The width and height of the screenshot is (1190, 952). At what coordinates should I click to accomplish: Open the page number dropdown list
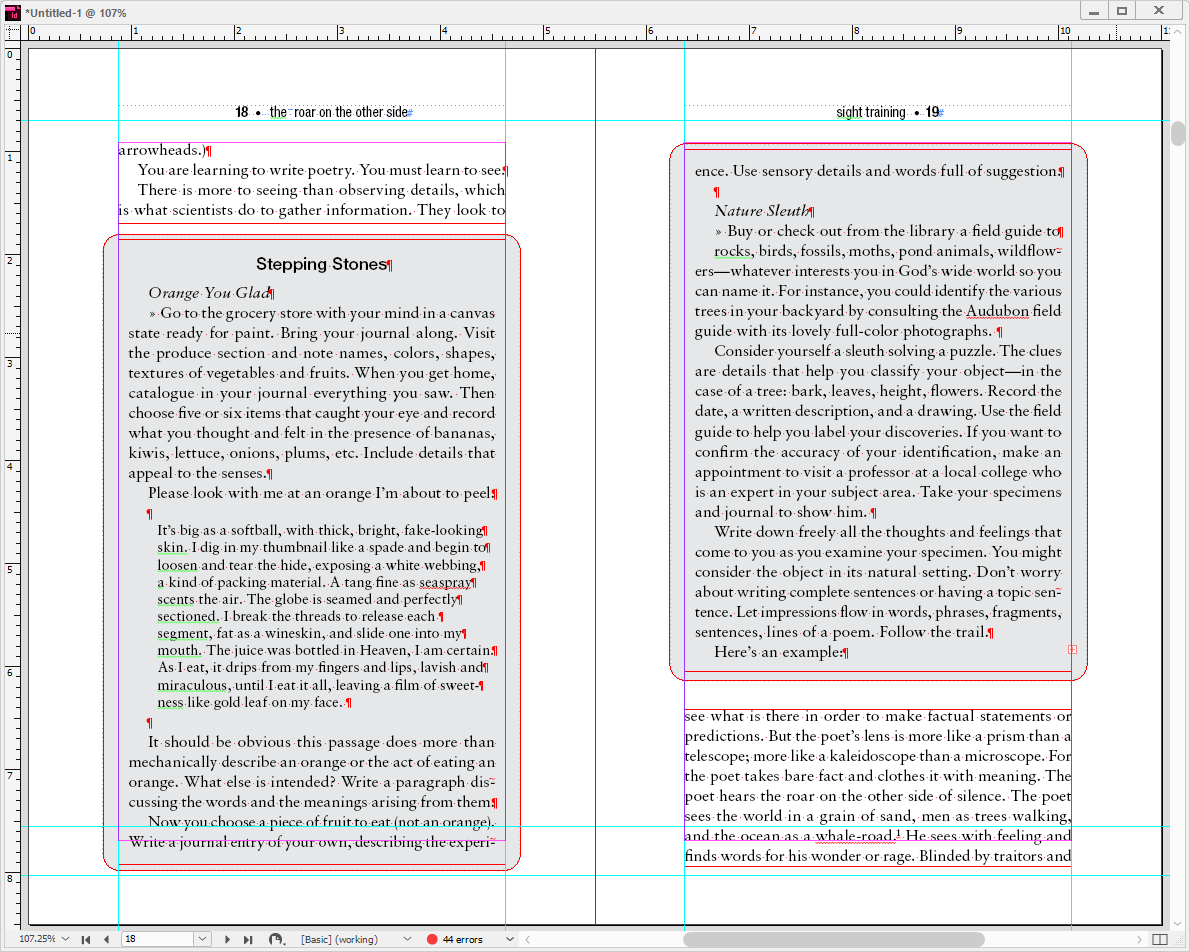[202, 939]
